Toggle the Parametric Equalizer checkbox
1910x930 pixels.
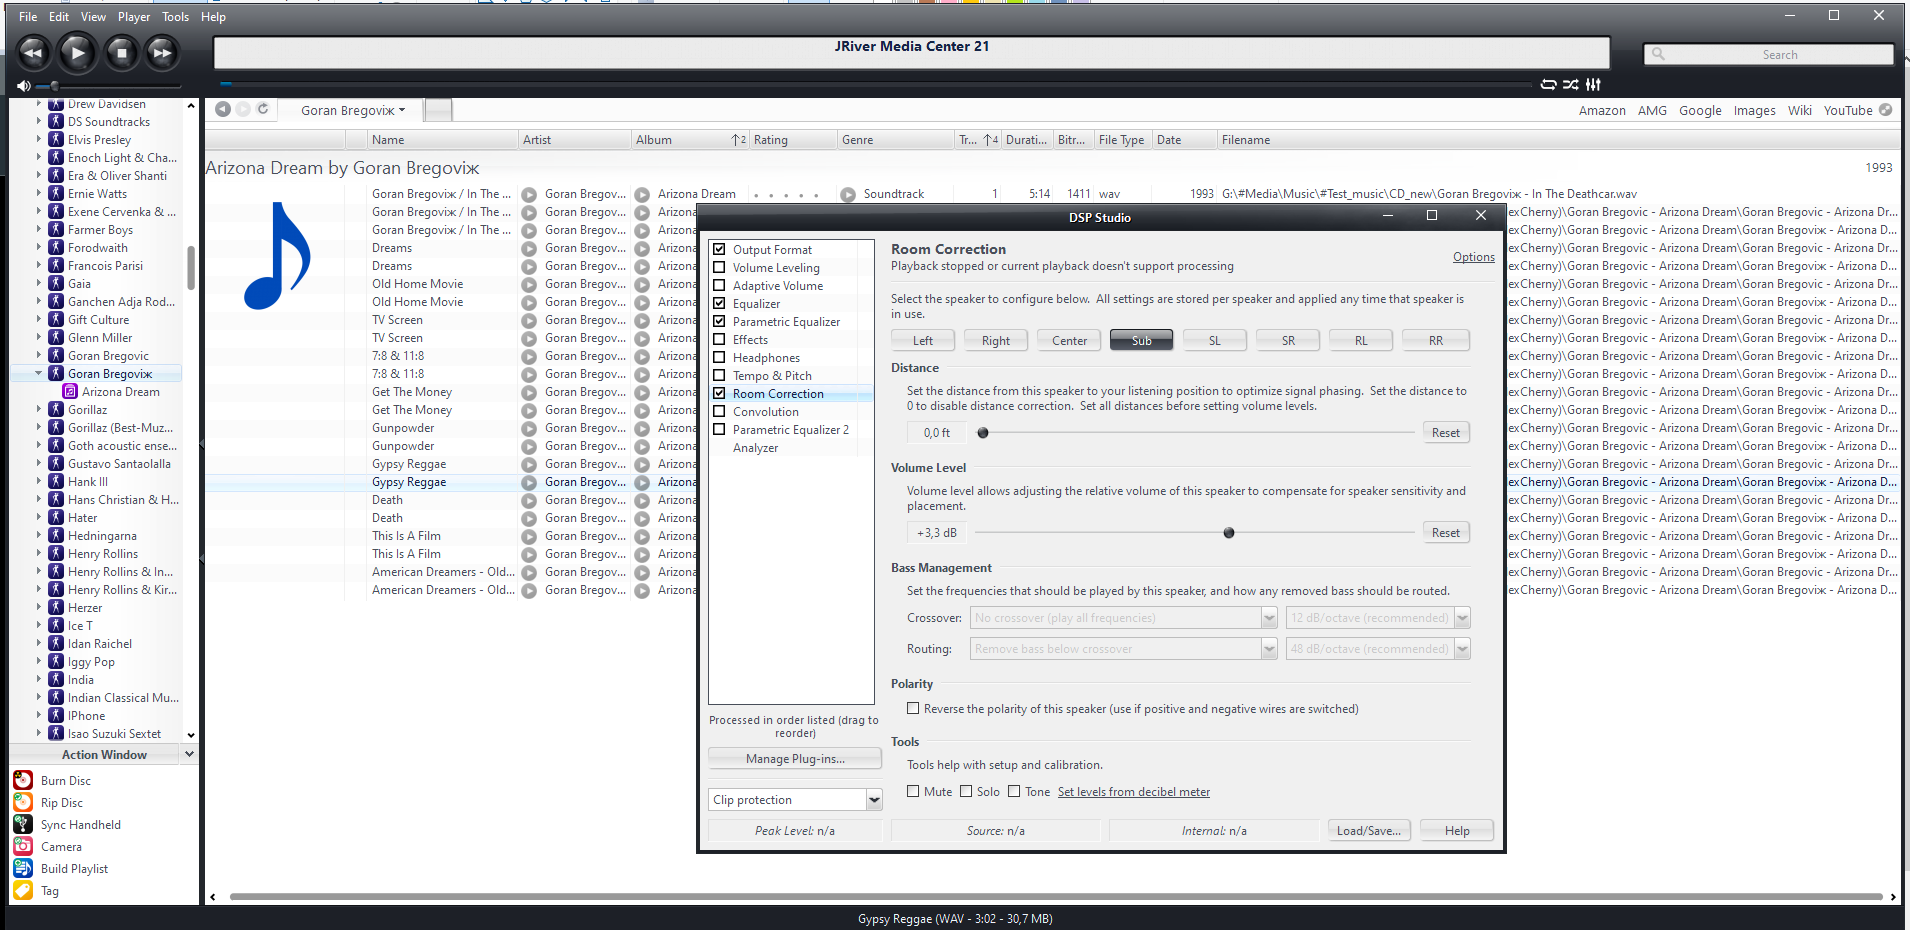click(x=719, y=321)
